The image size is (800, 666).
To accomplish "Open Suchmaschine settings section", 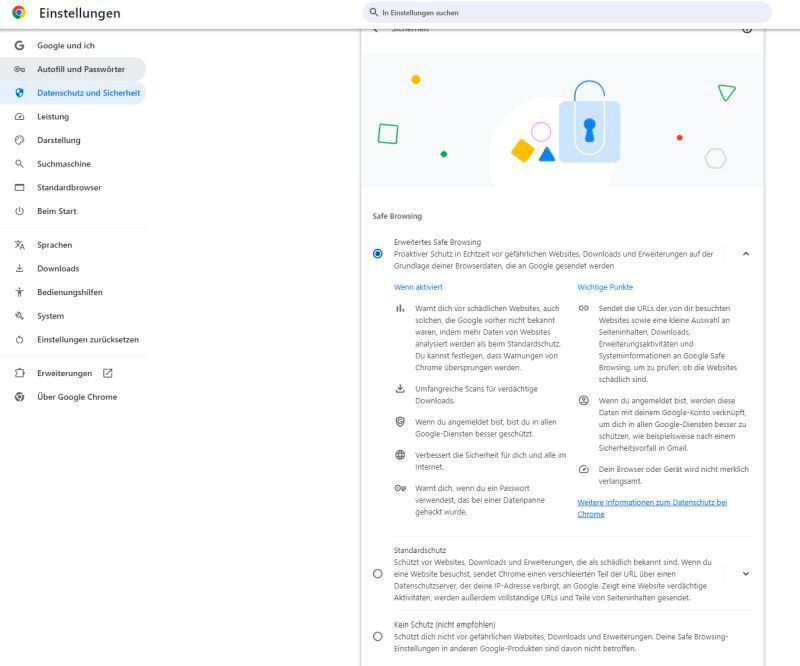I will coord(73,164).
